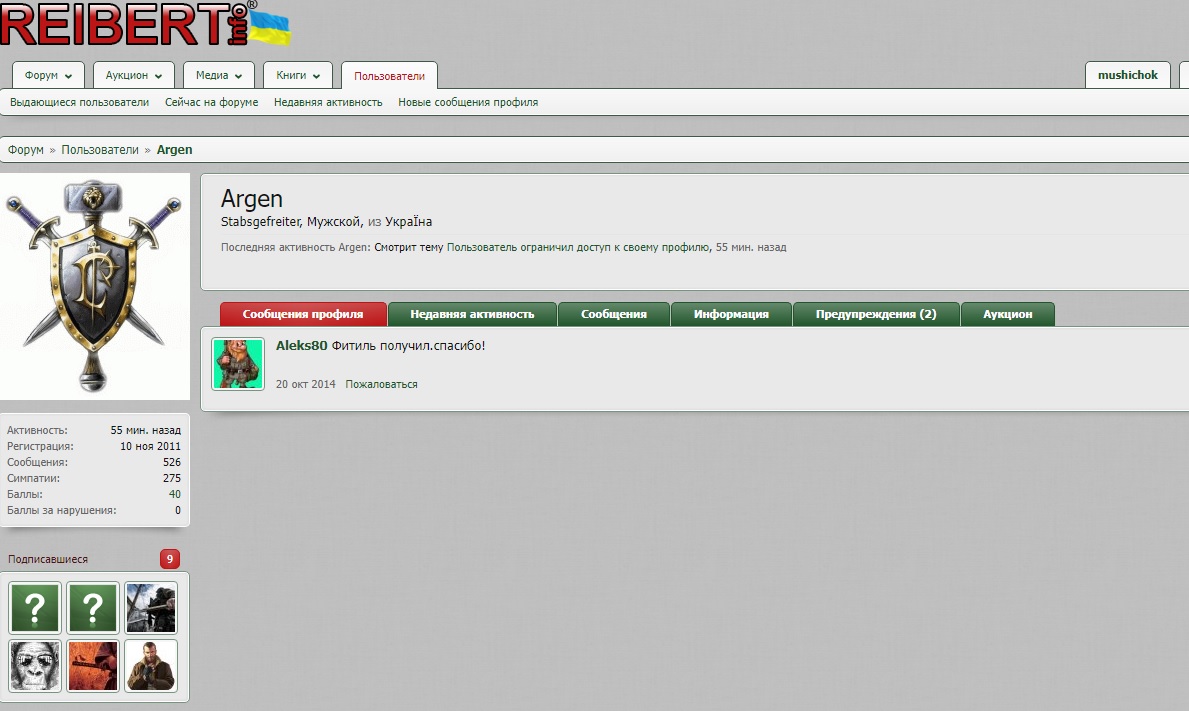Open the thread link about restricted profile access

[579, 247]
